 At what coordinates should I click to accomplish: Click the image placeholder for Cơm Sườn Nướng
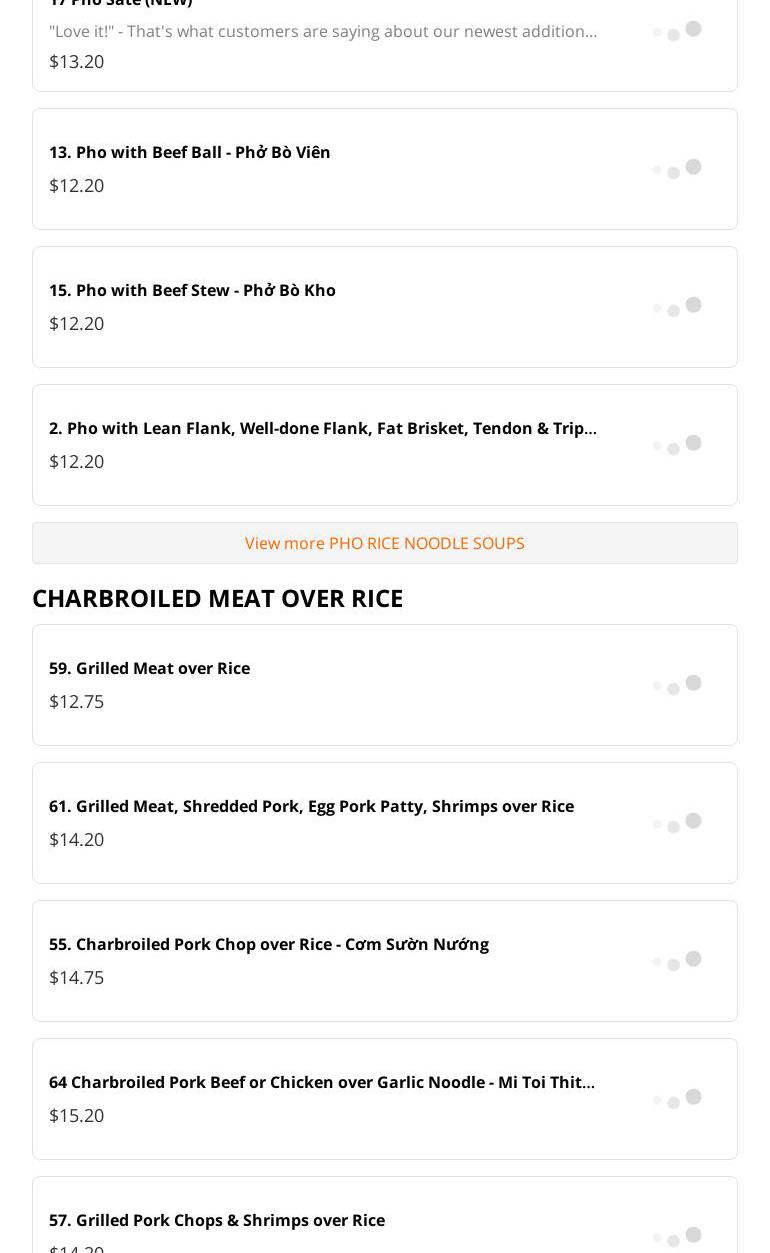coord(677,961)
